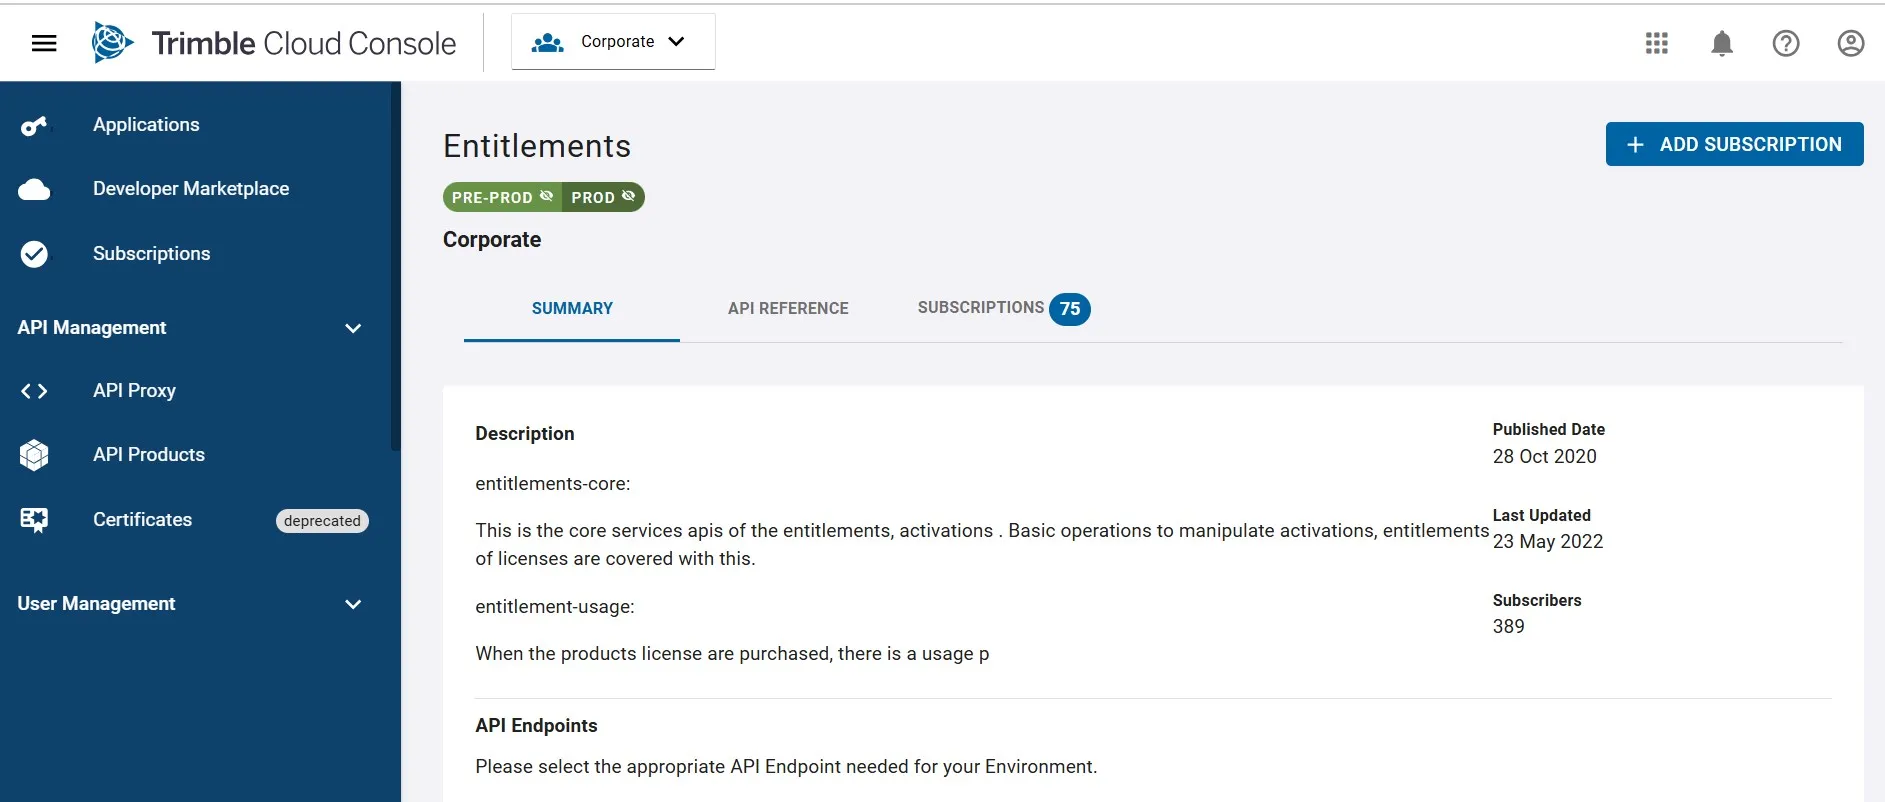
Task: Switch to the API Reference tab
Action: tap(788, 309)
